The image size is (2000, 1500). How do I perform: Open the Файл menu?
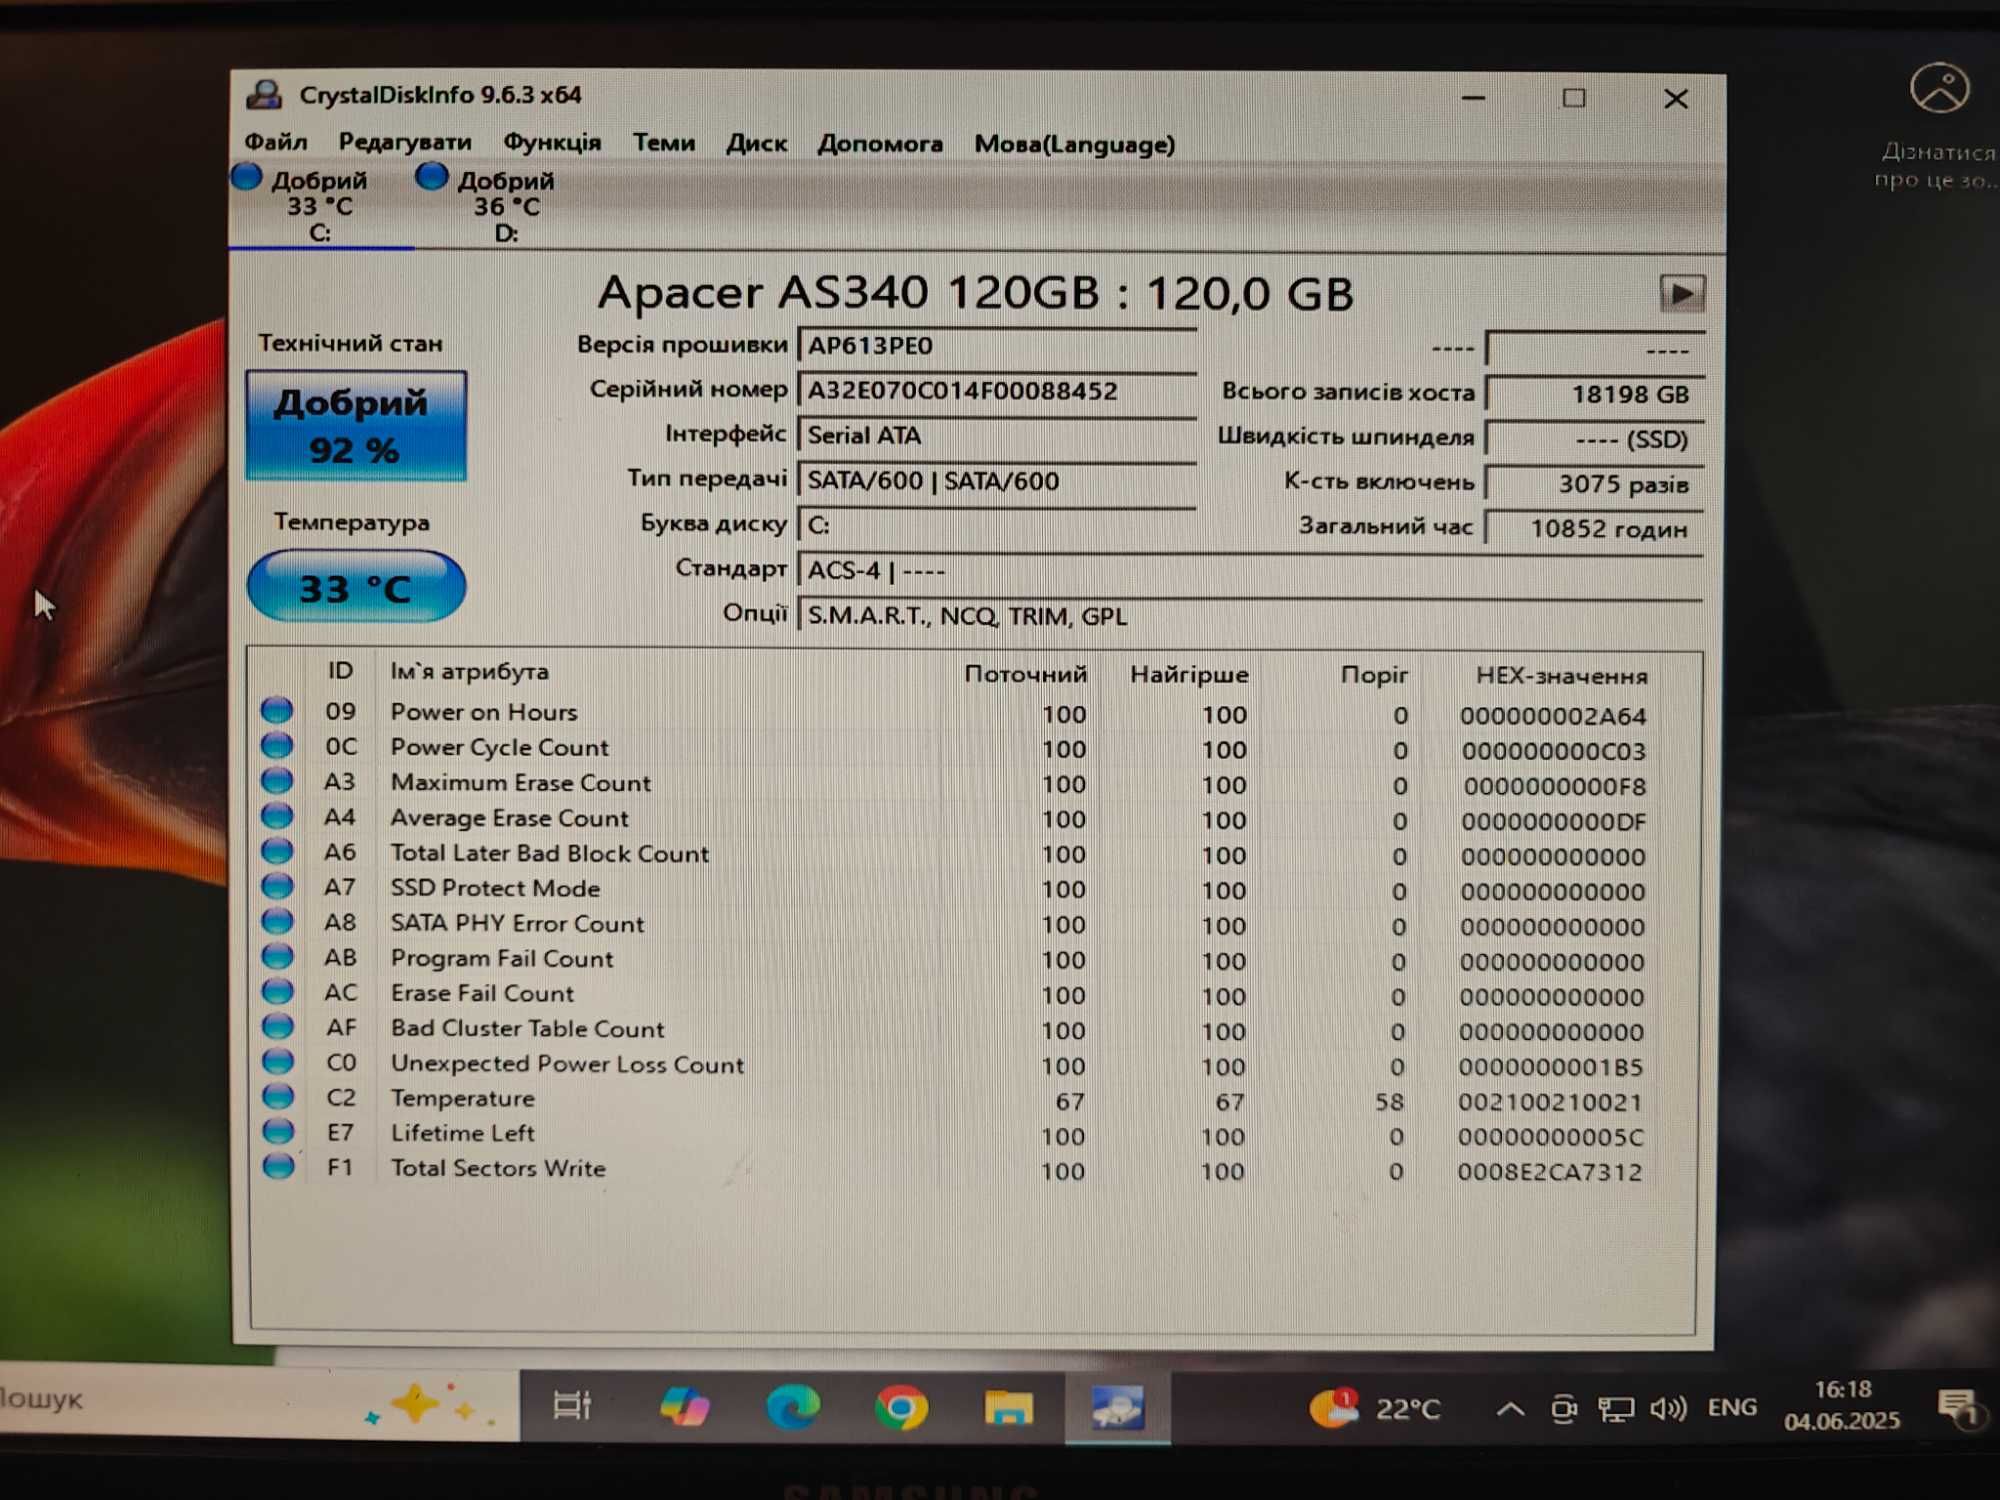click(x=276, y=142)
